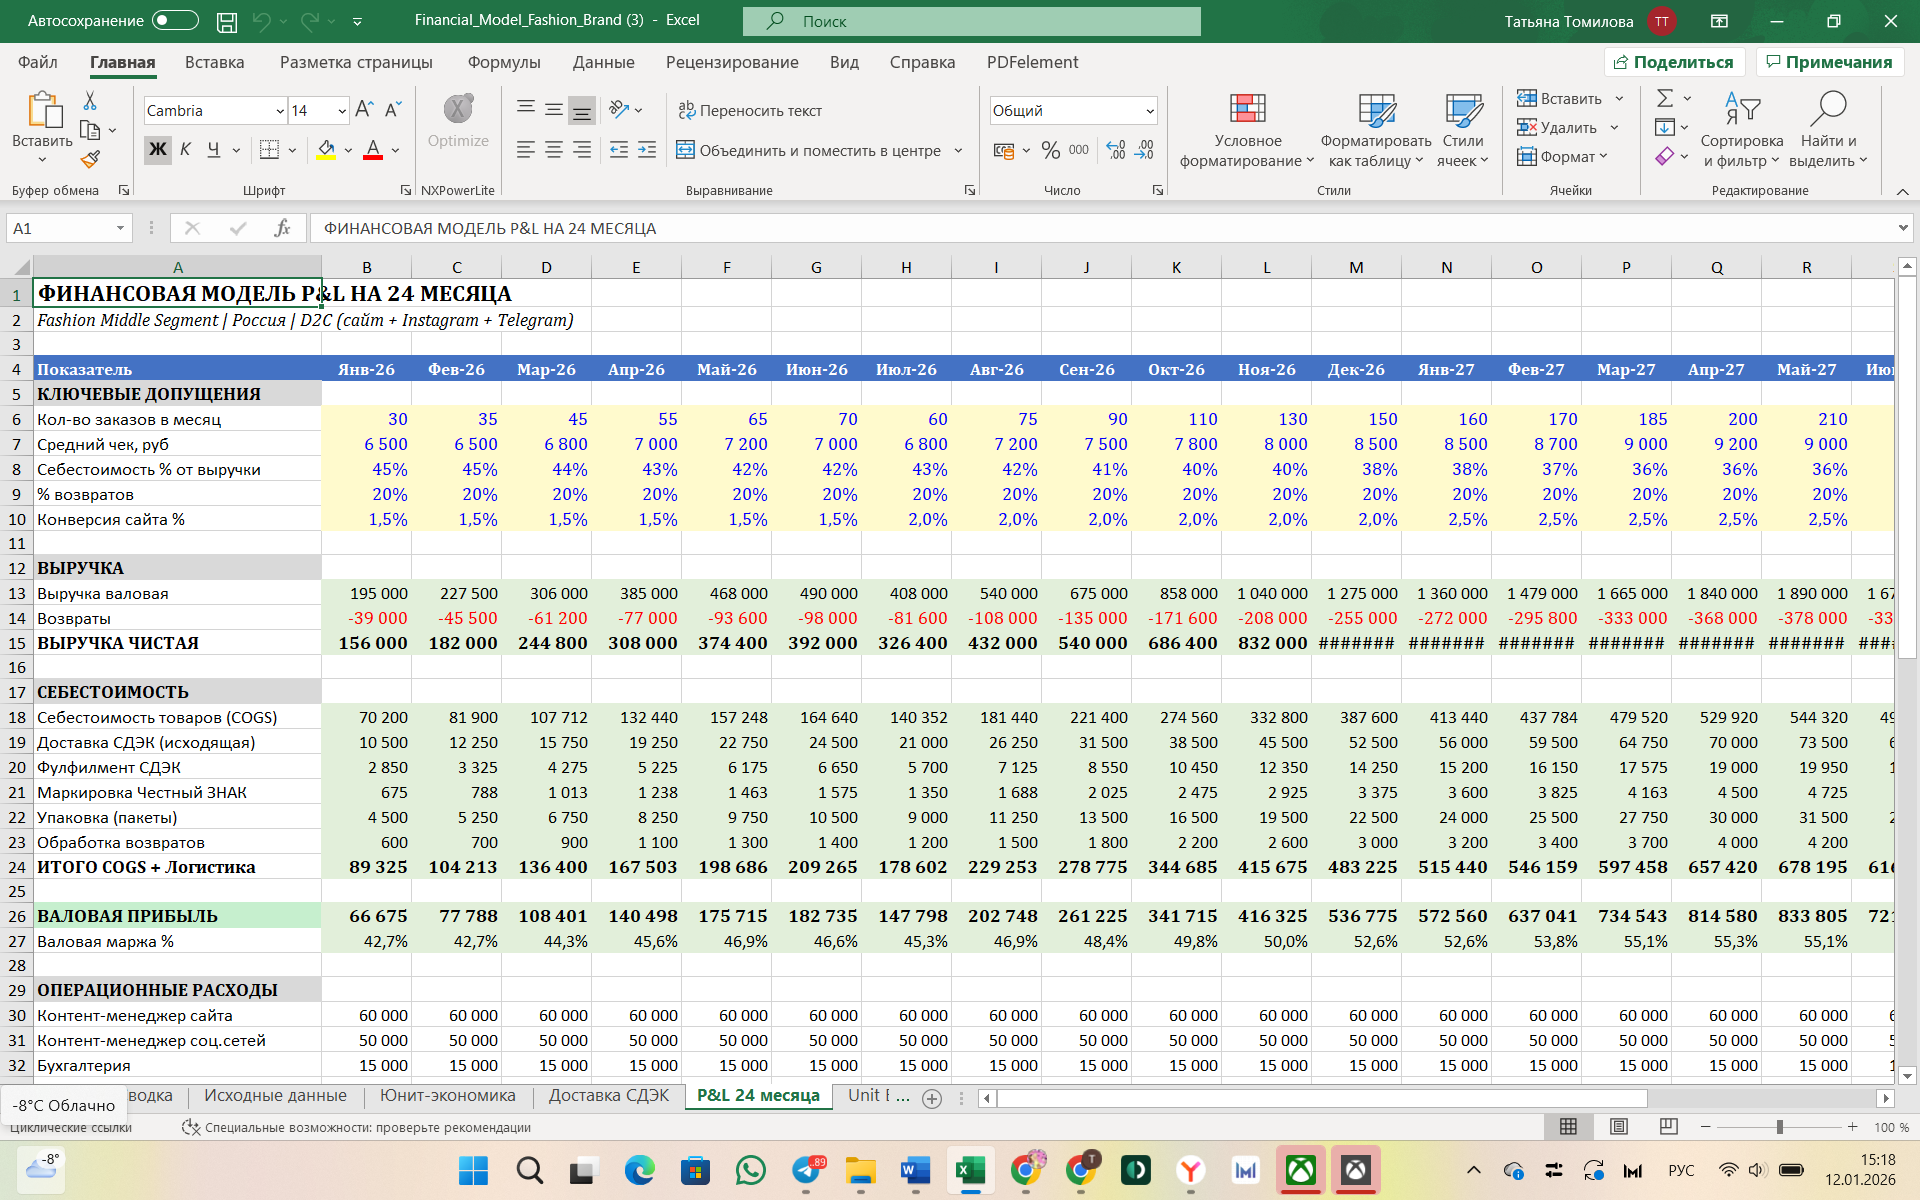The height and width of the screenshot is (1200, 1920).
Task: Switch to Page Layout view in status bar
Action: (x=1618, y=1127)
